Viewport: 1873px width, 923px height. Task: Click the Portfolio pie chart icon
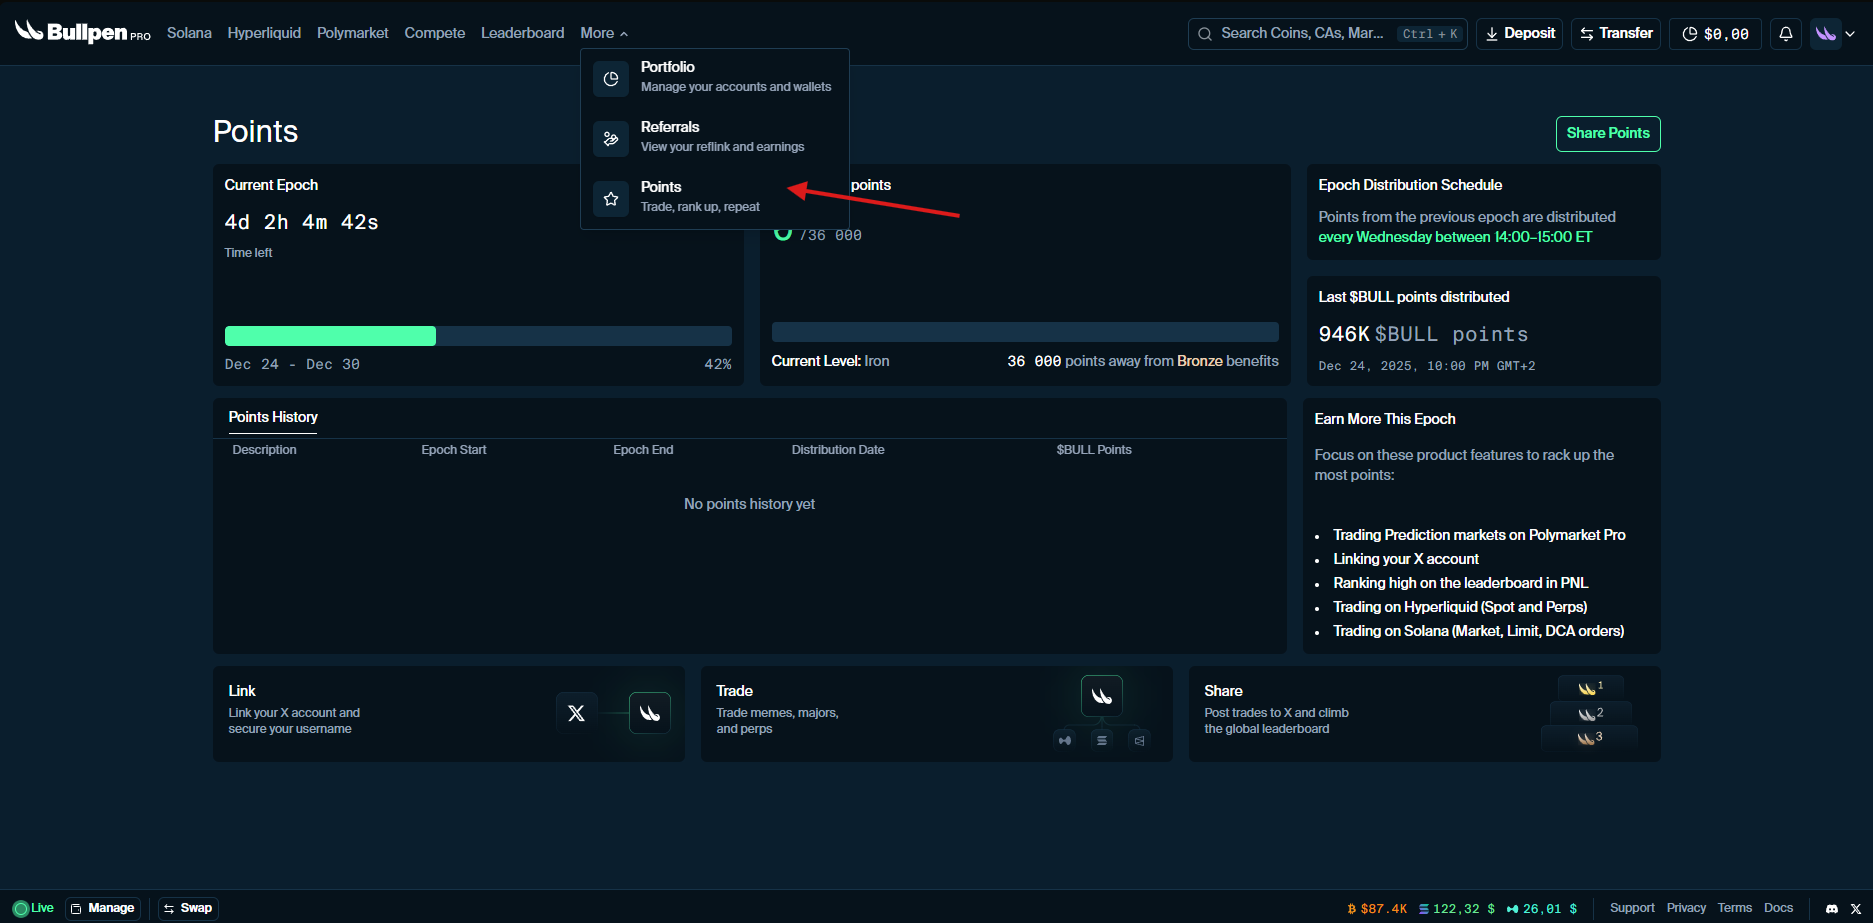611,79
